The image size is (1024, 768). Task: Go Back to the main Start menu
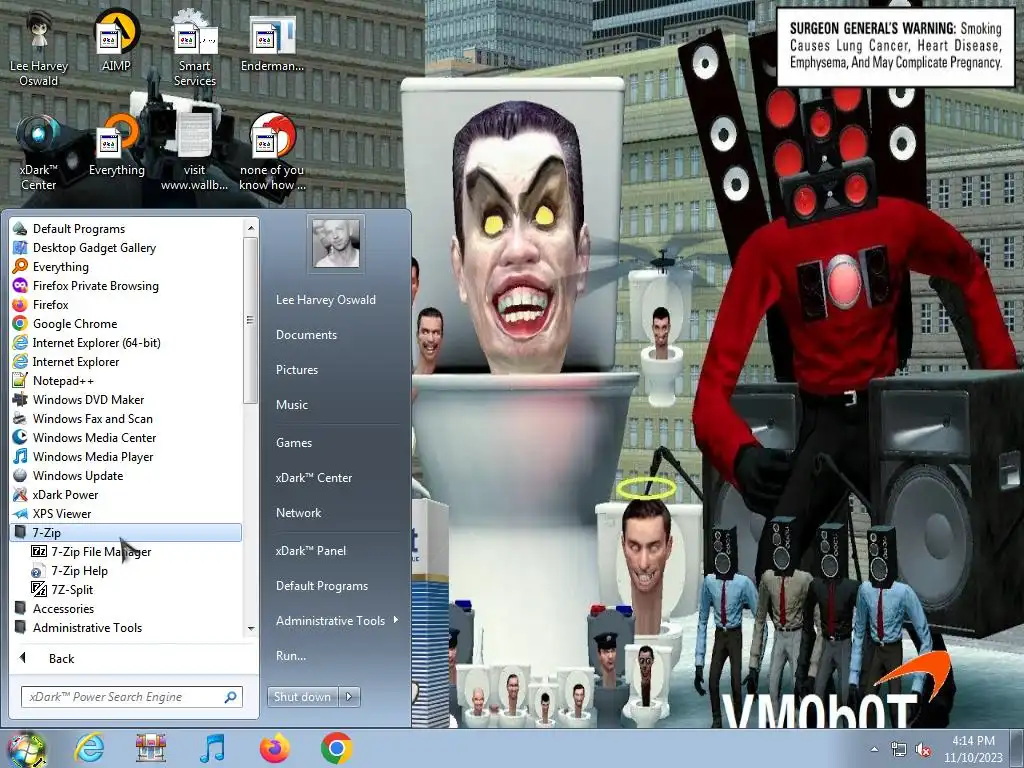61,658
